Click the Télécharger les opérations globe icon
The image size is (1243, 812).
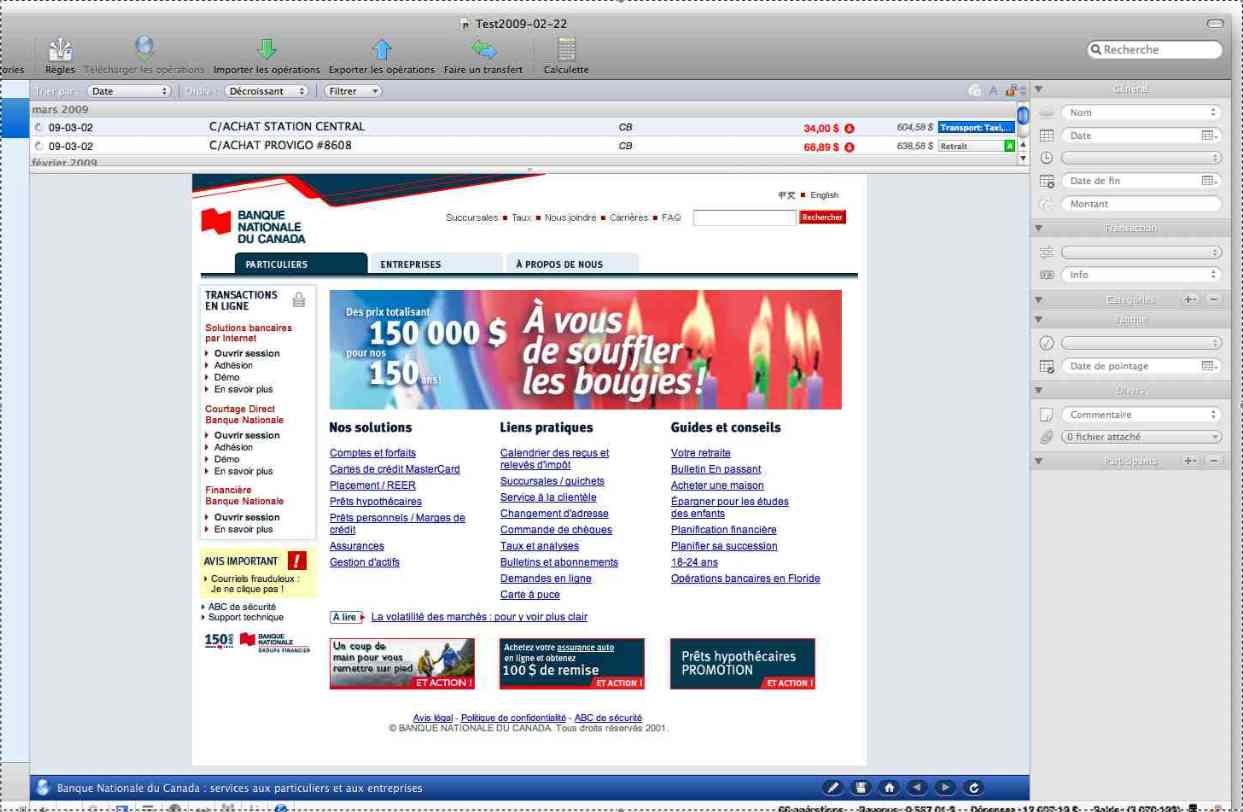pos(145,49)
